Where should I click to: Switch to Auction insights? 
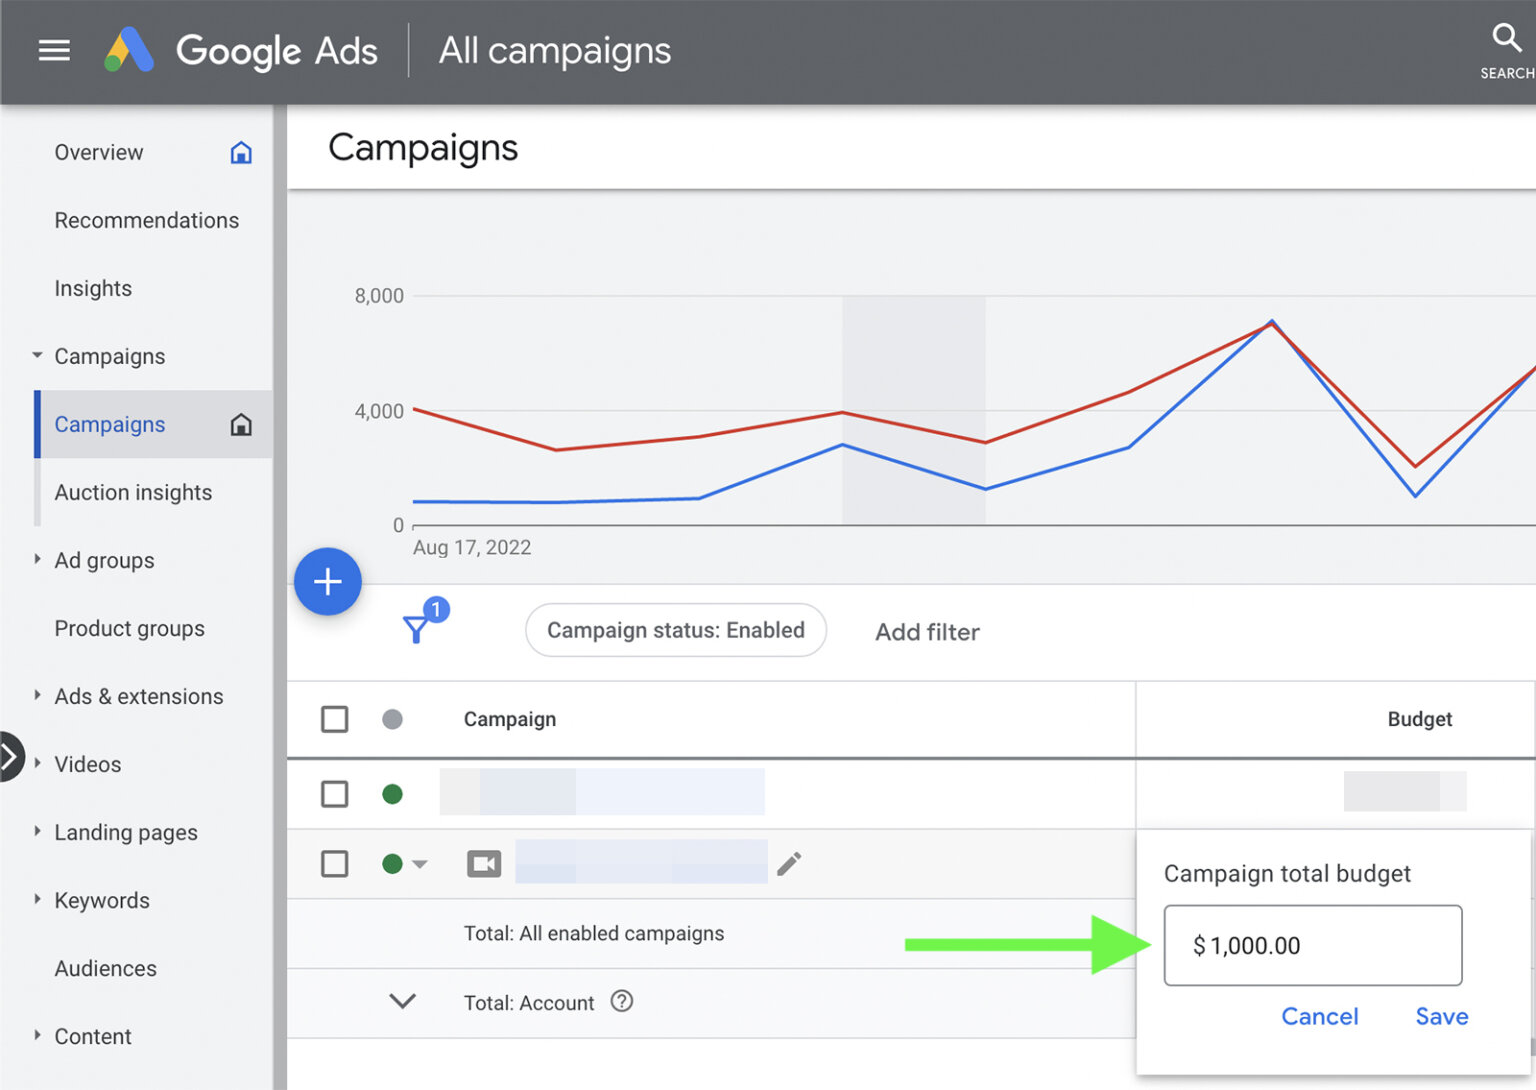(x=133, y=492)
